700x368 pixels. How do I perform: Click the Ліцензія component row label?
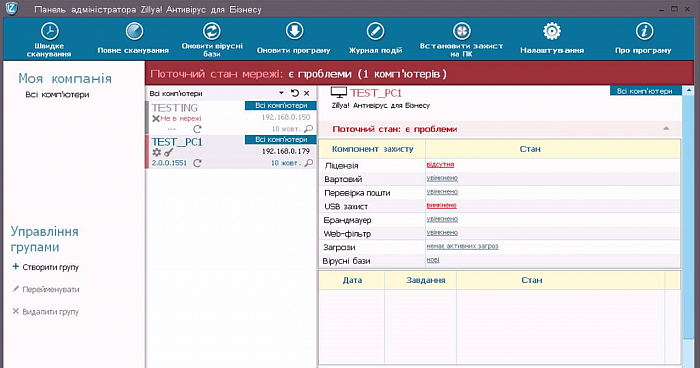(x=341, y=165)
